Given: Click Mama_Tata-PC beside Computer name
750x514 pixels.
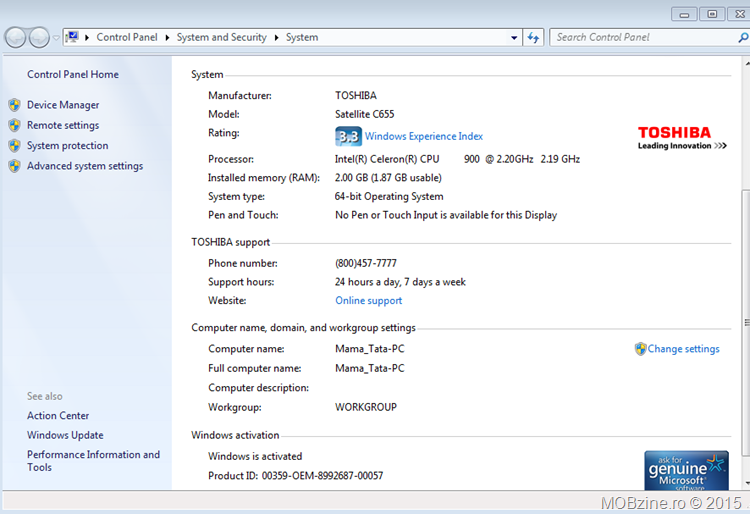Looking at the screenshot, I should [x=370, y=349].
